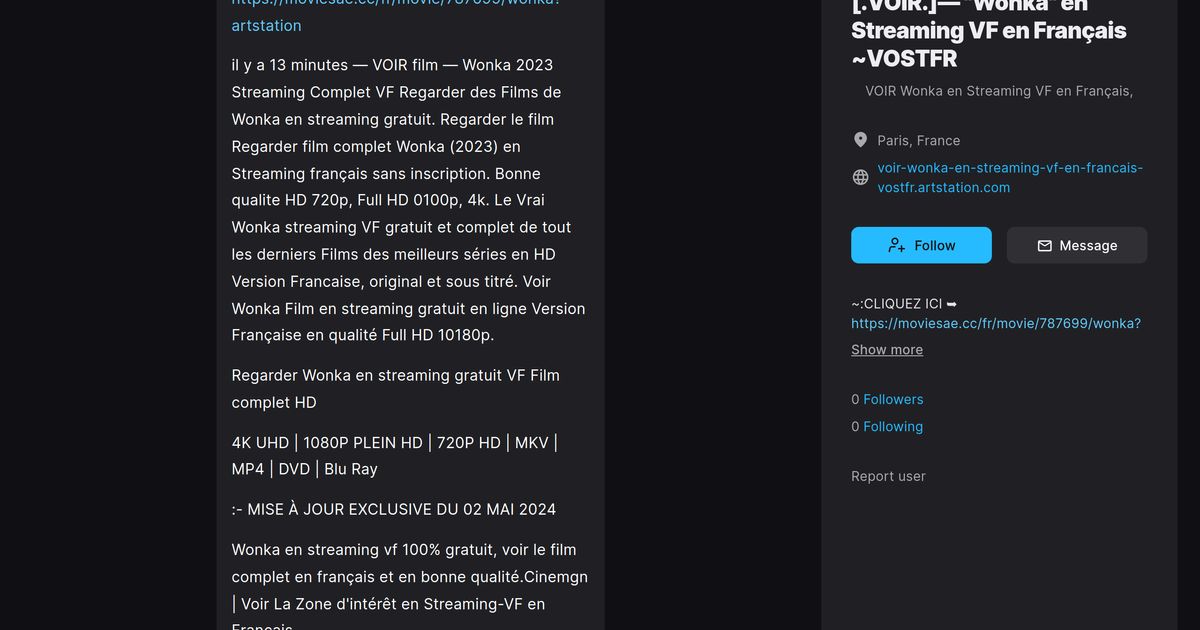Viewport: 1200px width, 630px height.
Task: Click the tagline under the profile name
Action: (x=998, y=91)
